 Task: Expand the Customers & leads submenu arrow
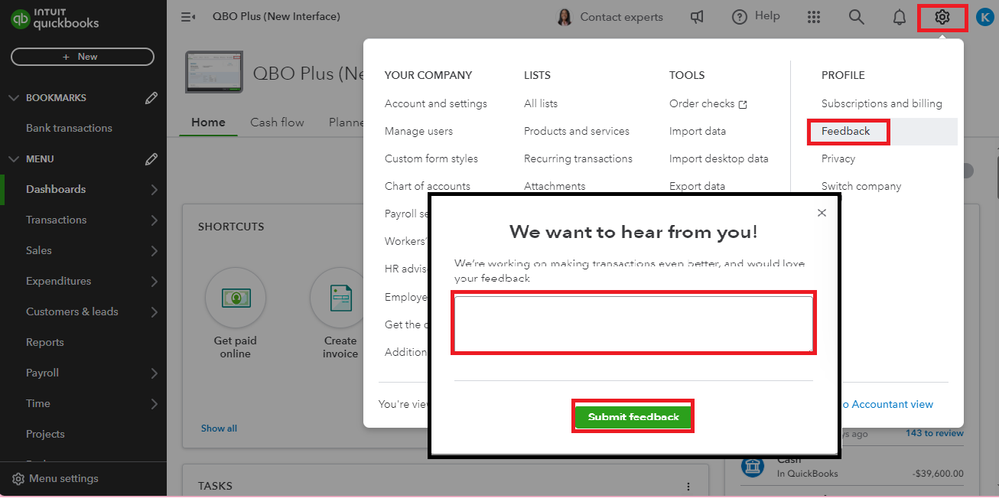154,312
